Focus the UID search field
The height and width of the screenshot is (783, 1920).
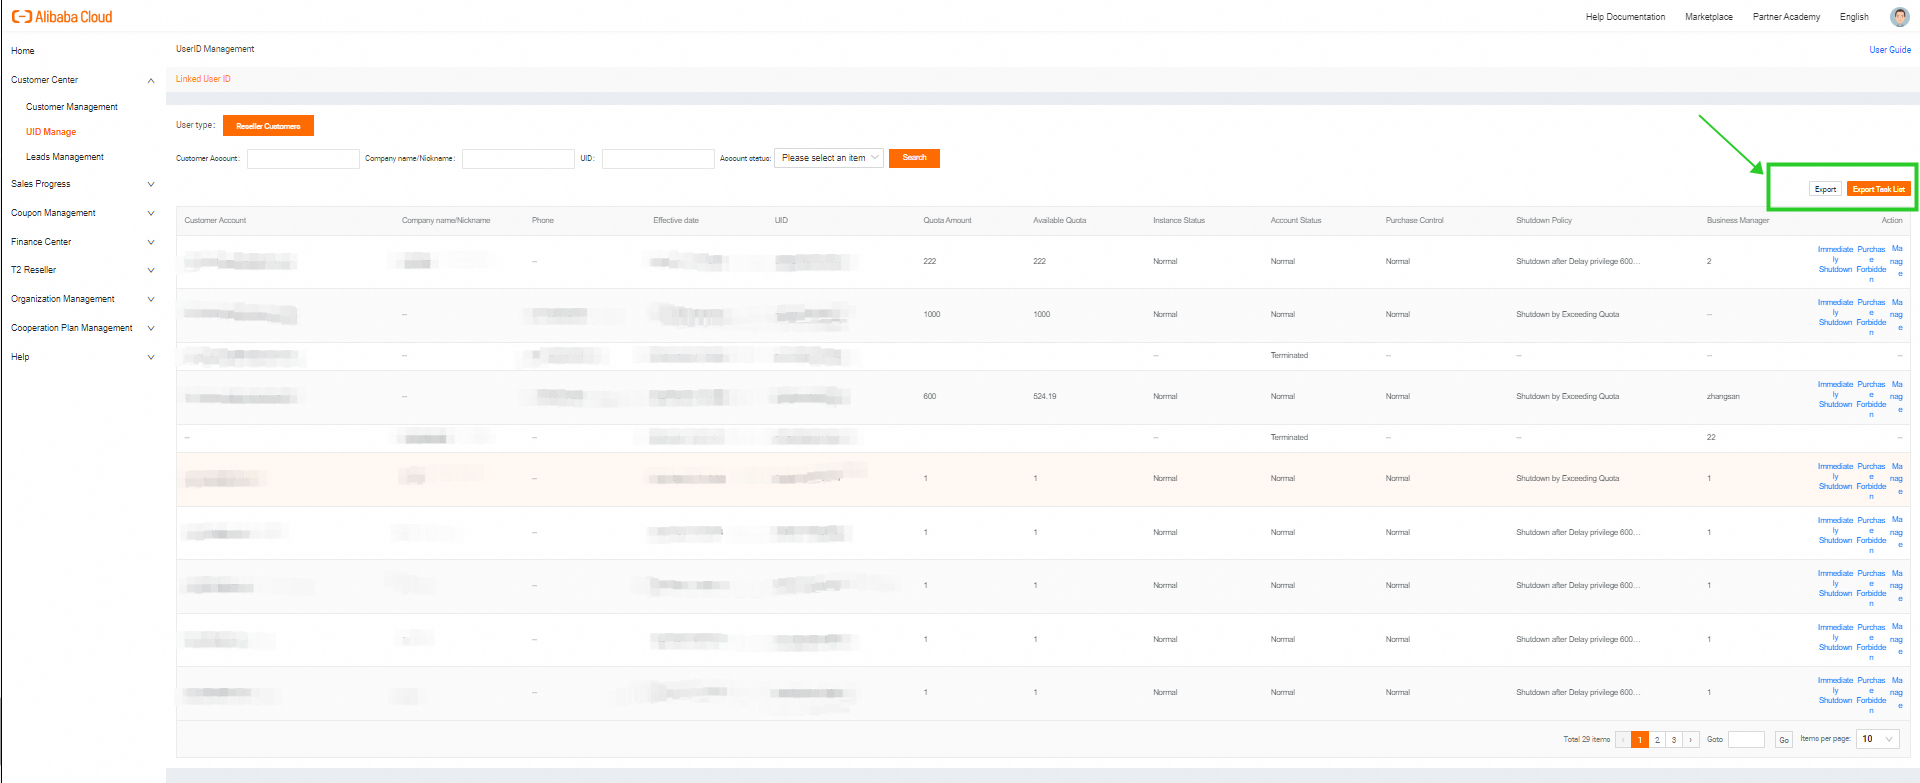tap(658, 159)
